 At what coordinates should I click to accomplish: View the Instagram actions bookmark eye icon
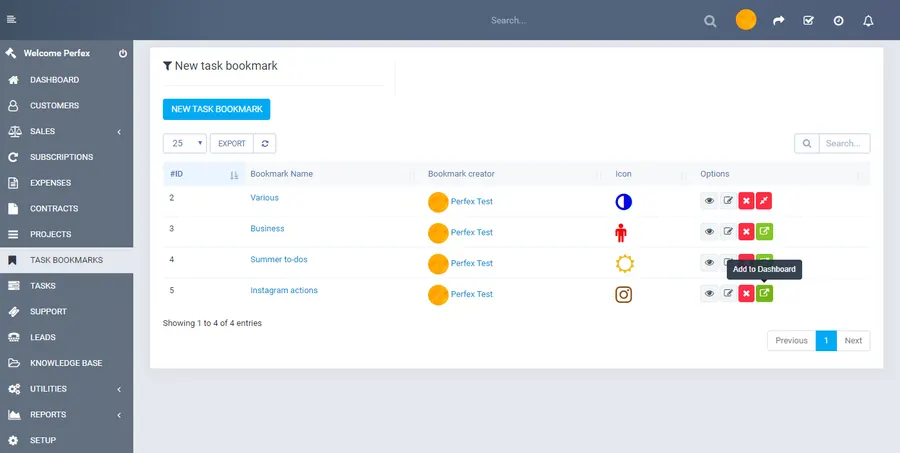click(709, 294)
